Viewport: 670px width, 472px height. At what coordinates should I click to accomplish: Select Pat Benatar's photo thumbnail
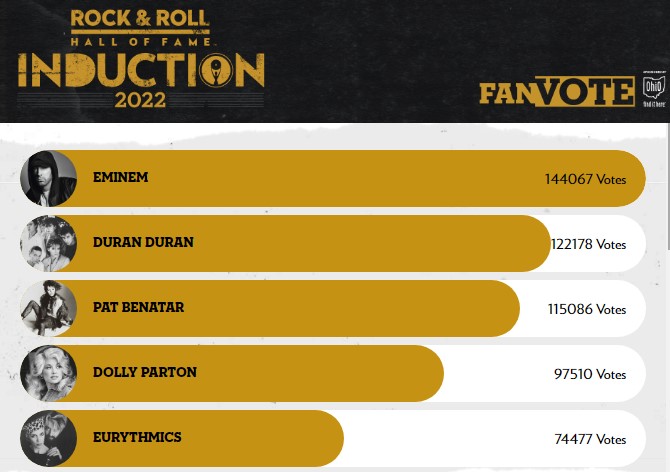49,308
